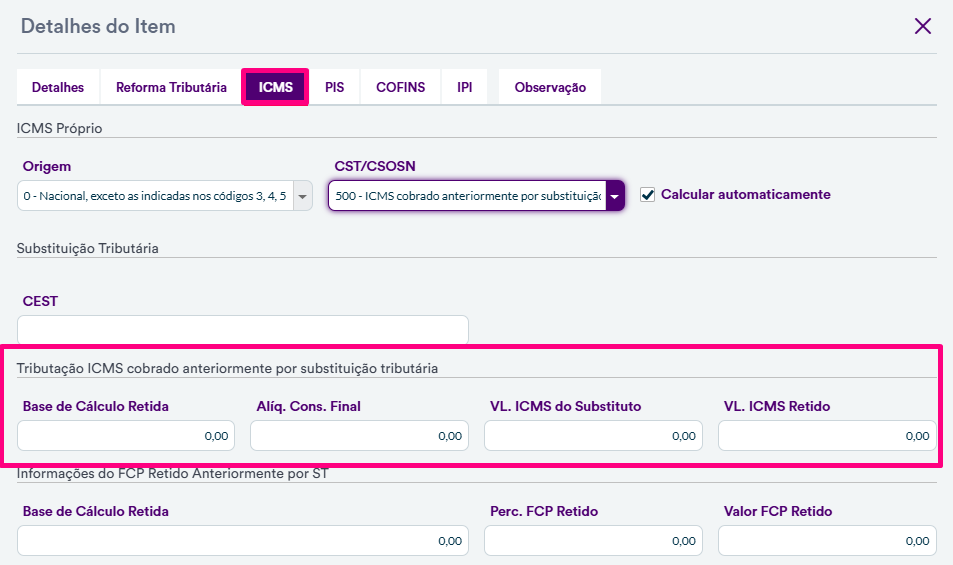Select the ICMS tab
Viewport: 953px width, 565px height.
point(275,88)
